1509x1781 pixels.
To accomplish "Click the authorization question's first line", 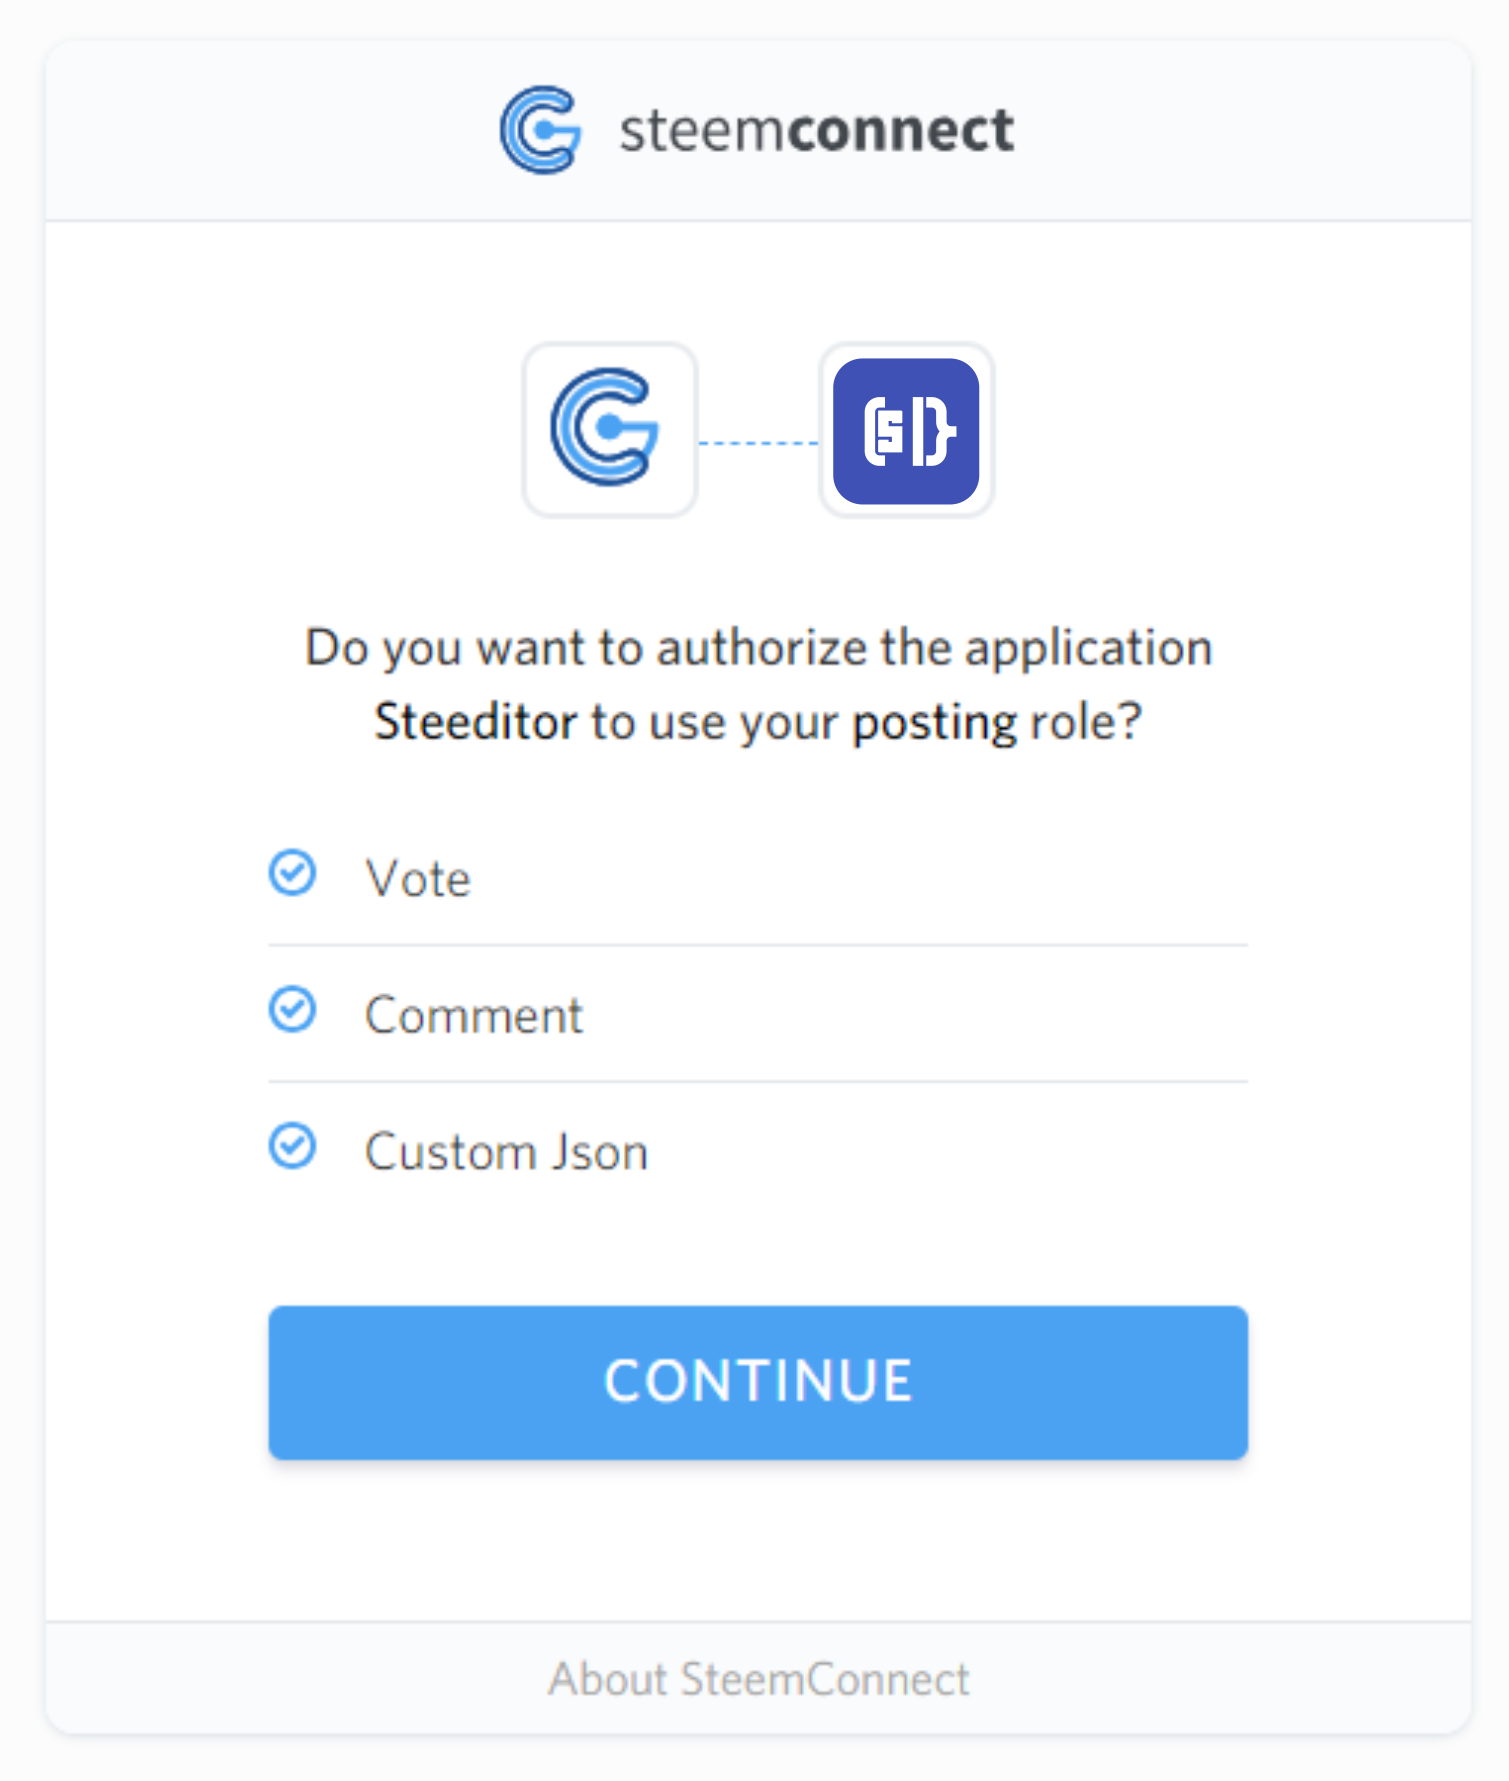I will click(x=758, y=648).
